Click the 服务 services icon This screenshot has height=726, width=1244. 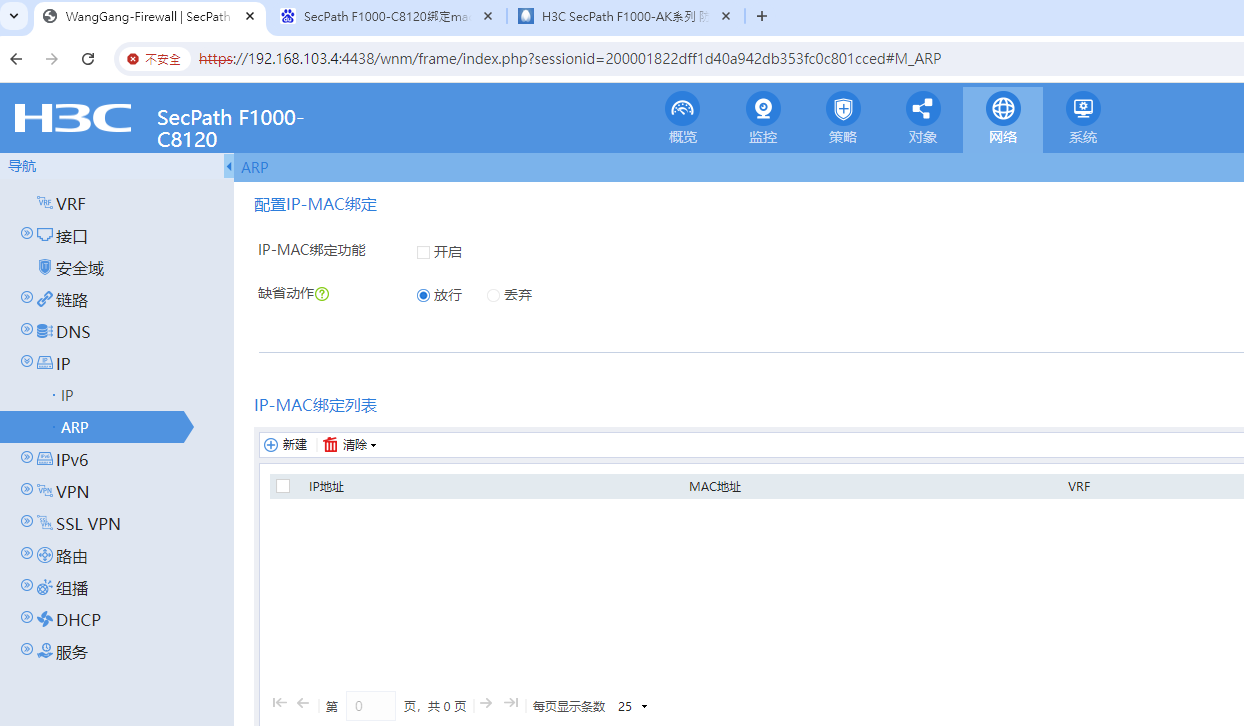[44, 651]
